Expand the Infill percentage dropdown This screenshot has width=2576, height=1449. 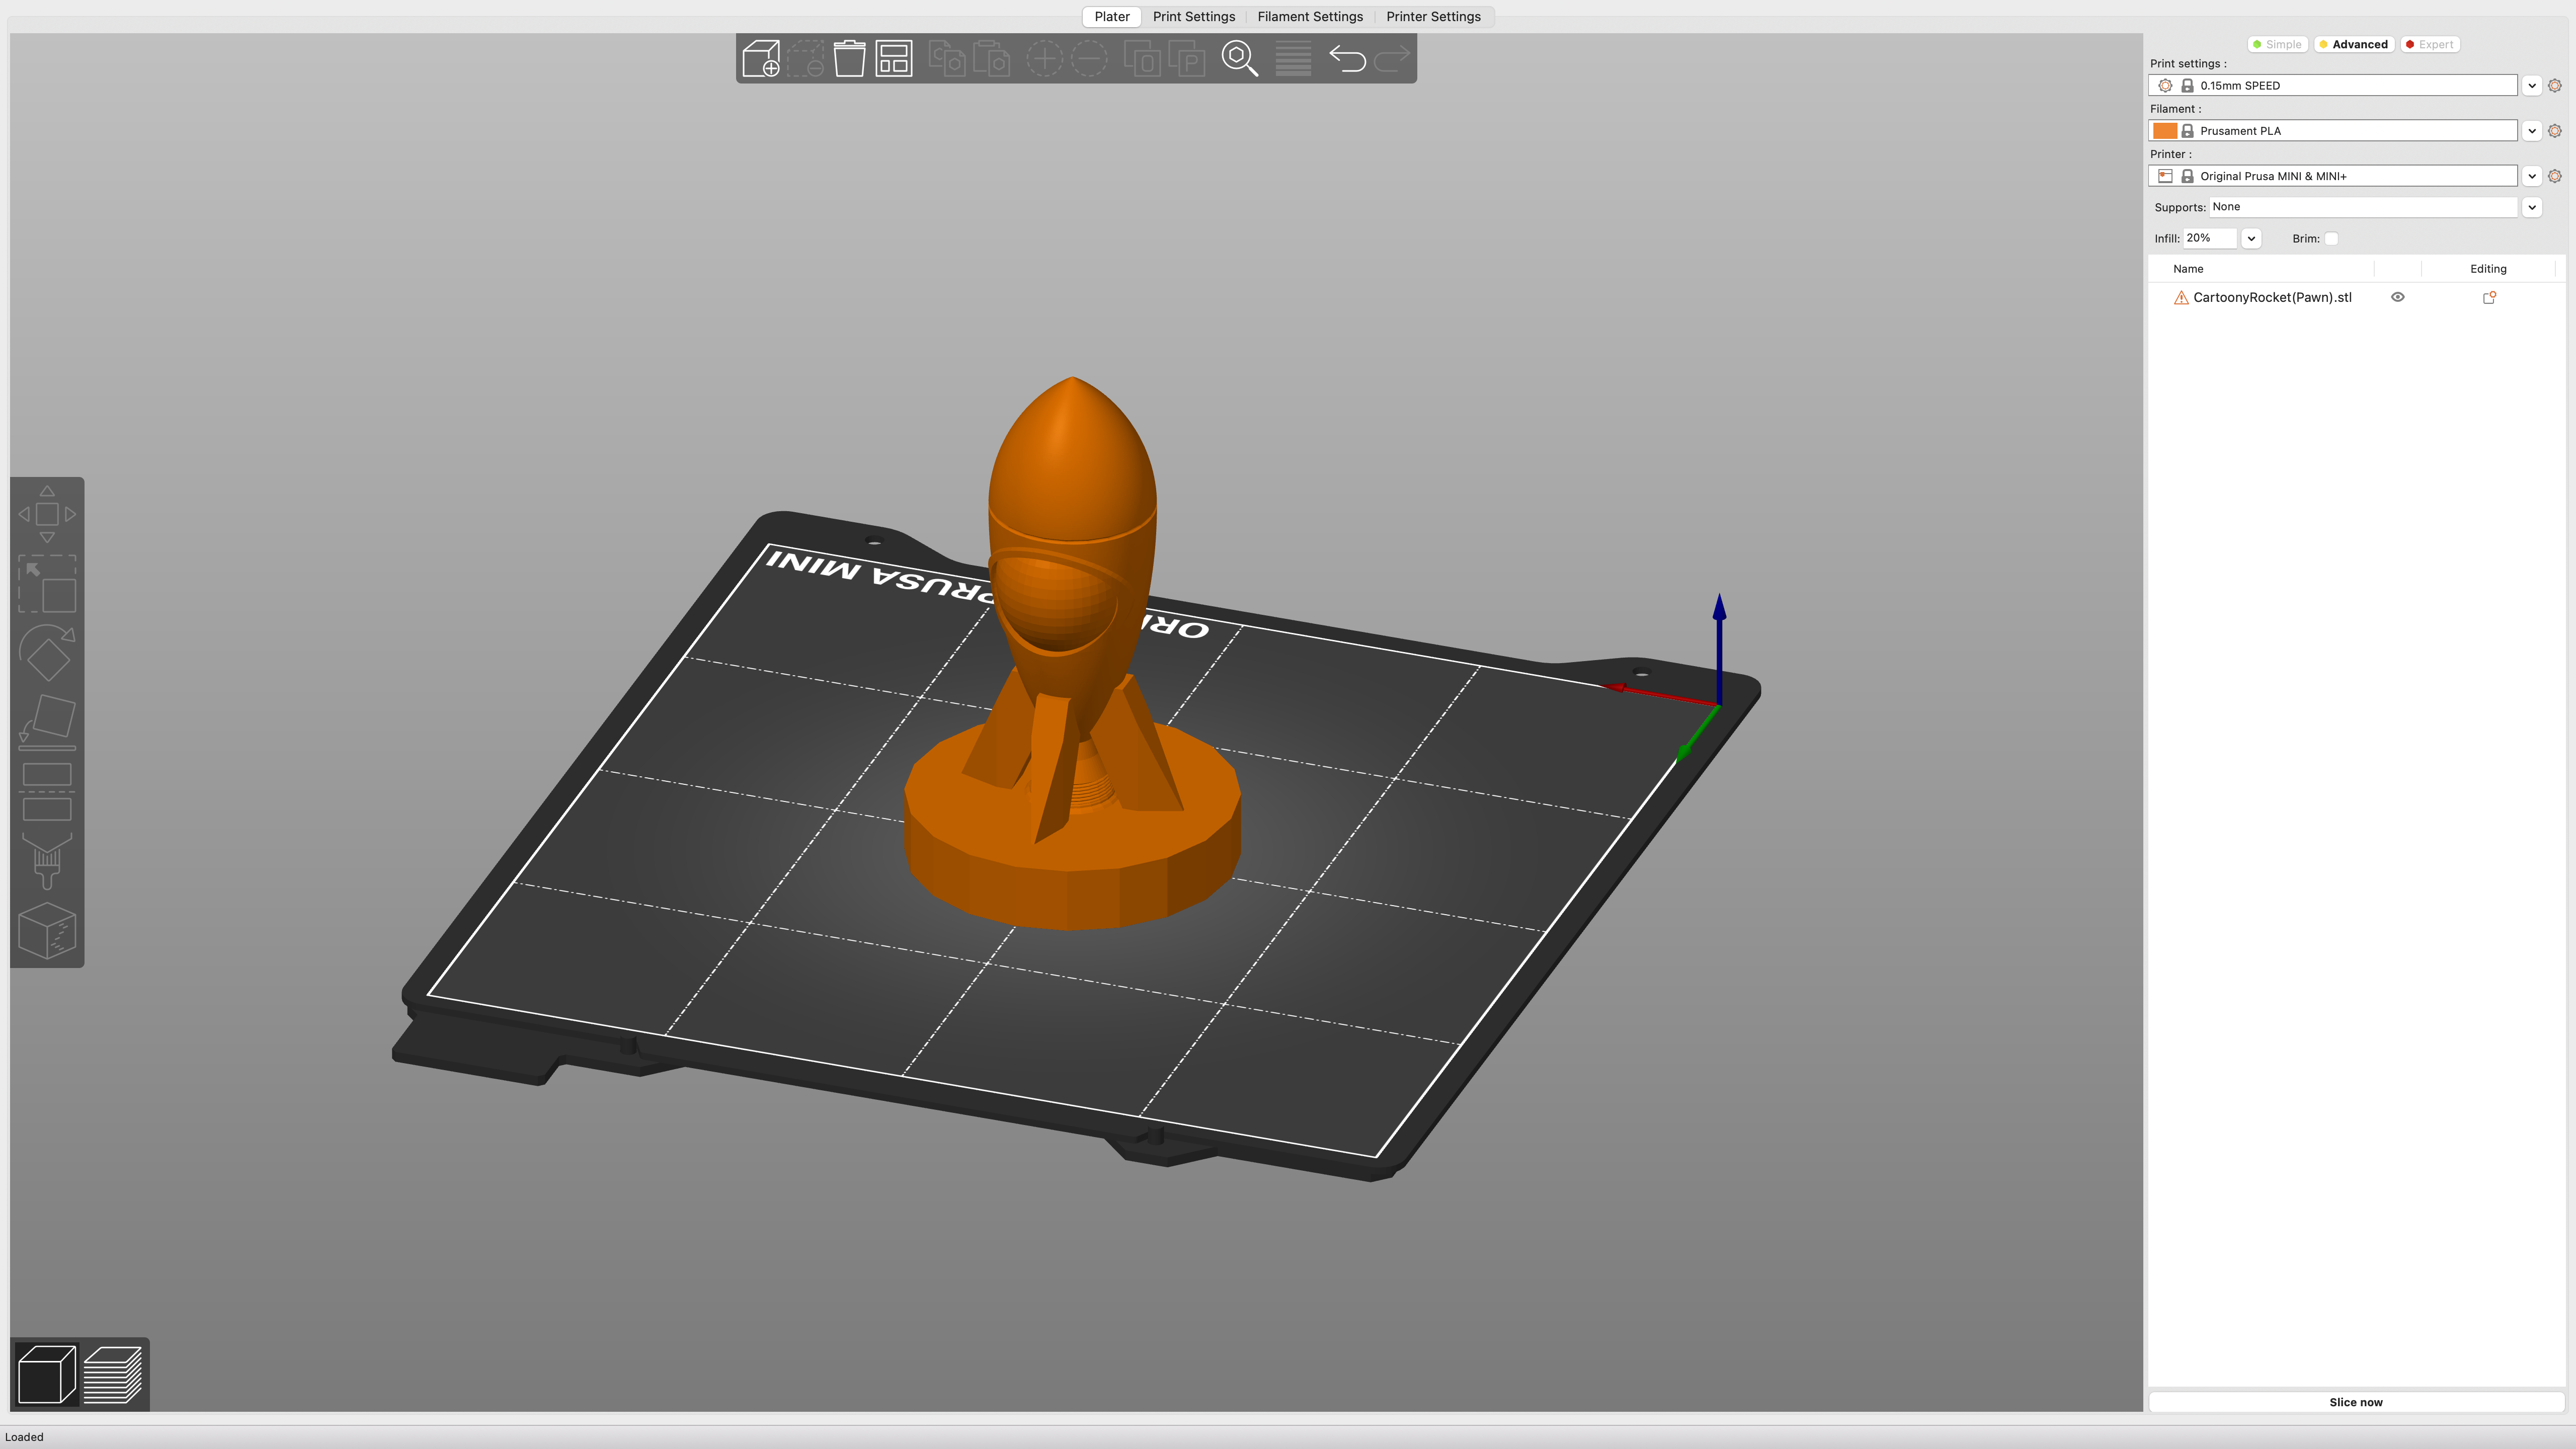click(x=2251, y=238)
